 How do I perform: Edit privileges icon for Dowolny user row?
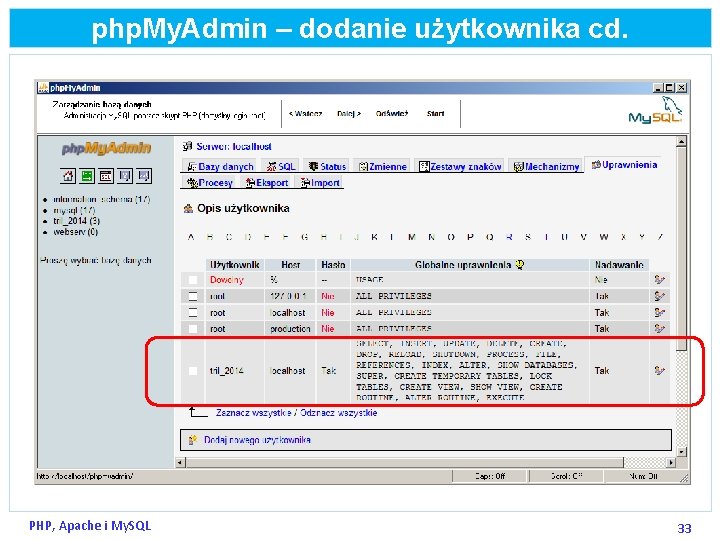point(659,280)
